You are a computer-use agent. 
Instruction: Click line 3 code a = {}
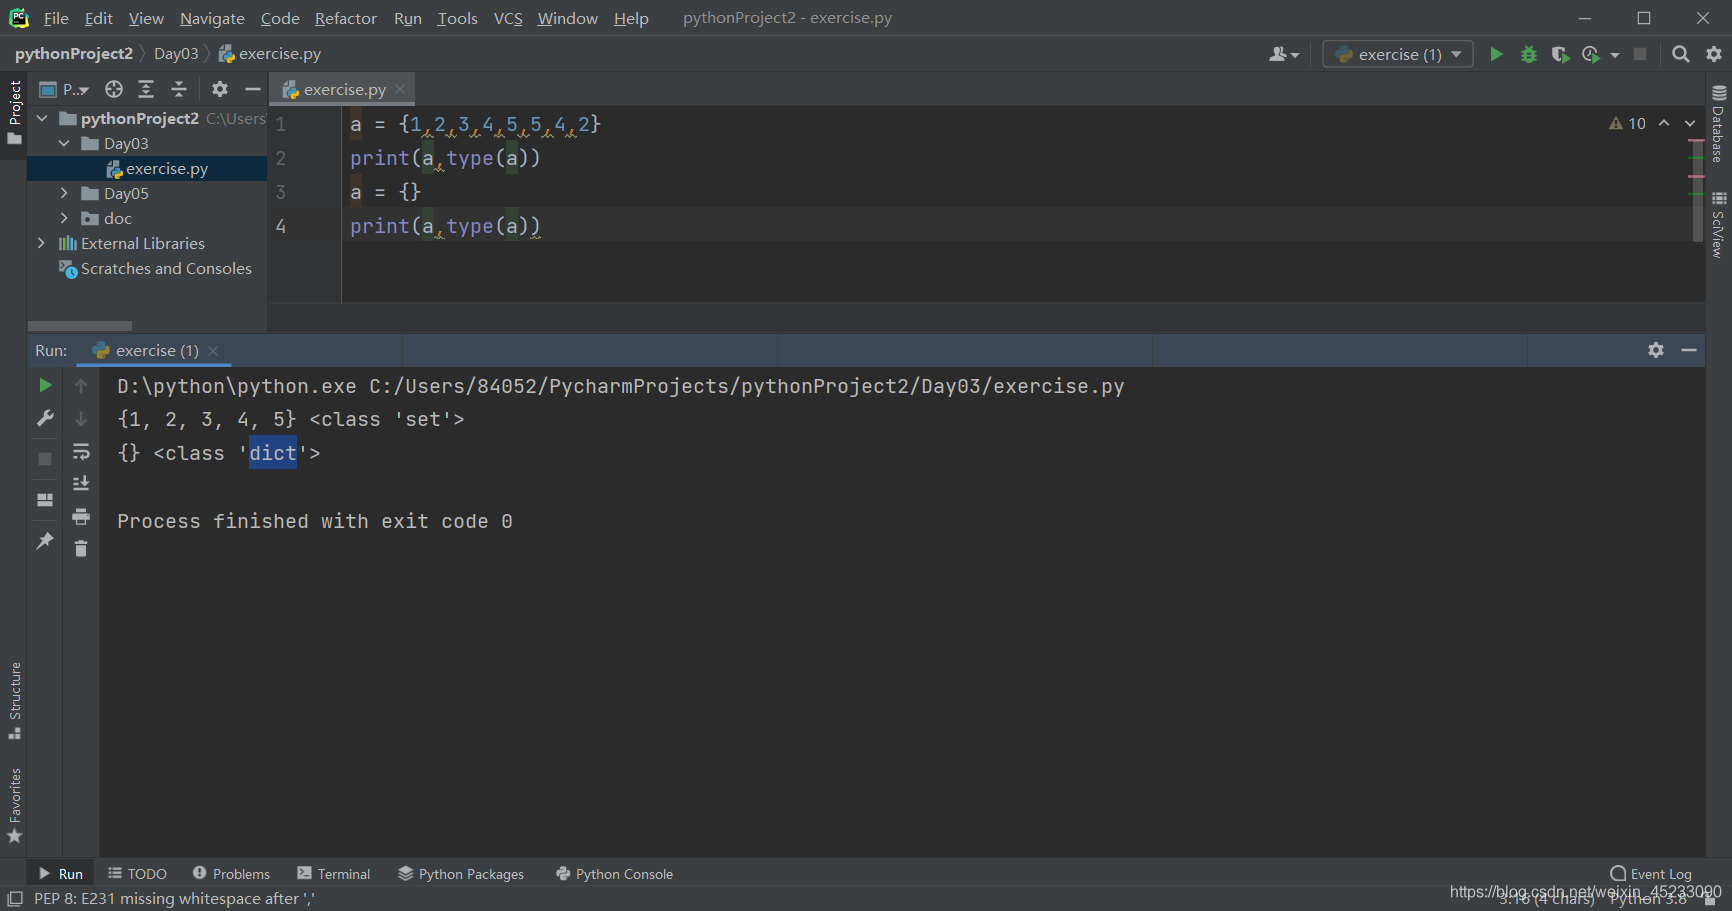(x=386, y=192)
